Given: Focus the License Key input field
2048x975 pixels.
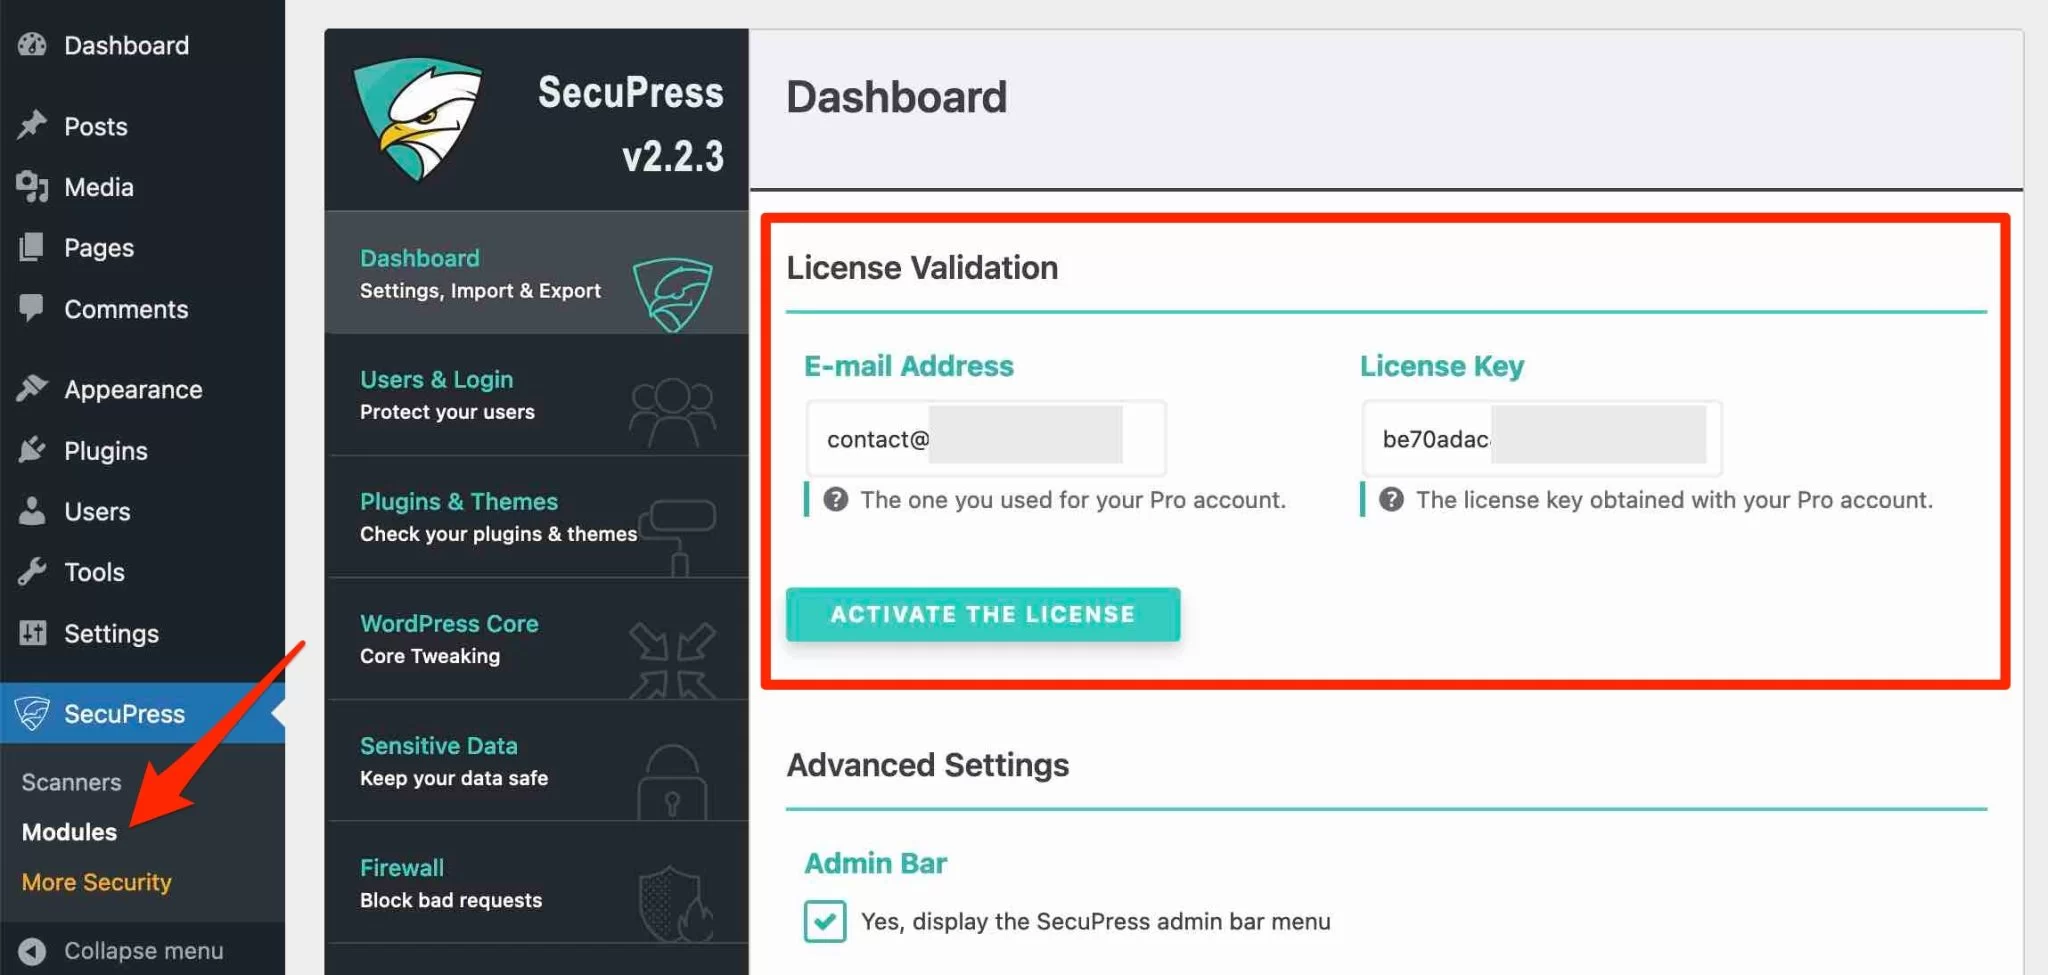Looking at the screenshot, I should click(1541, 439).
